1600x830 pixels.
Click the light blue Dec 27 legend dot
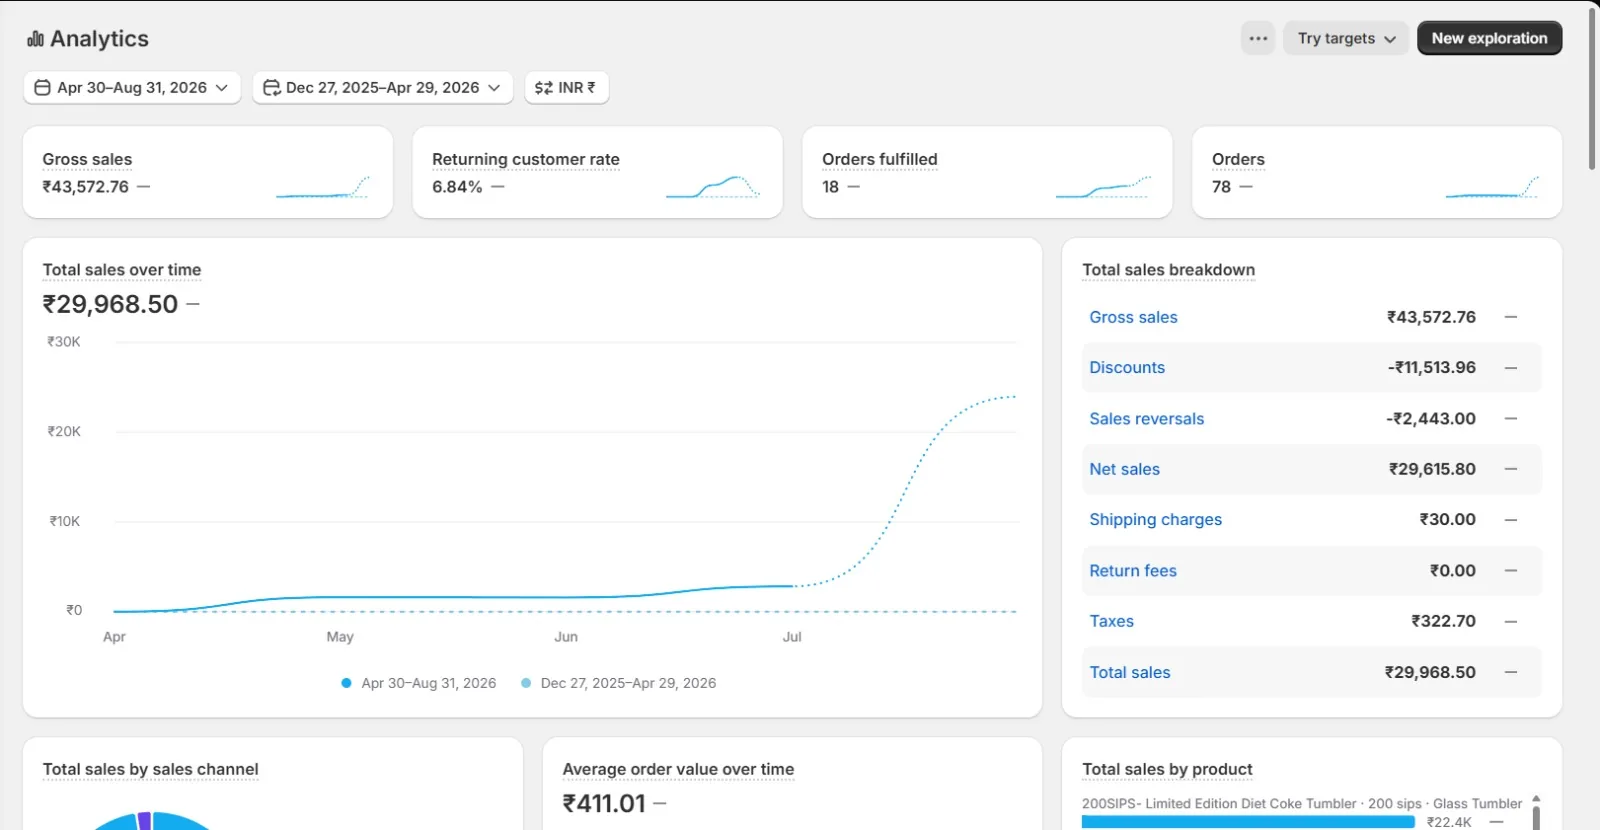click(526, 683)
